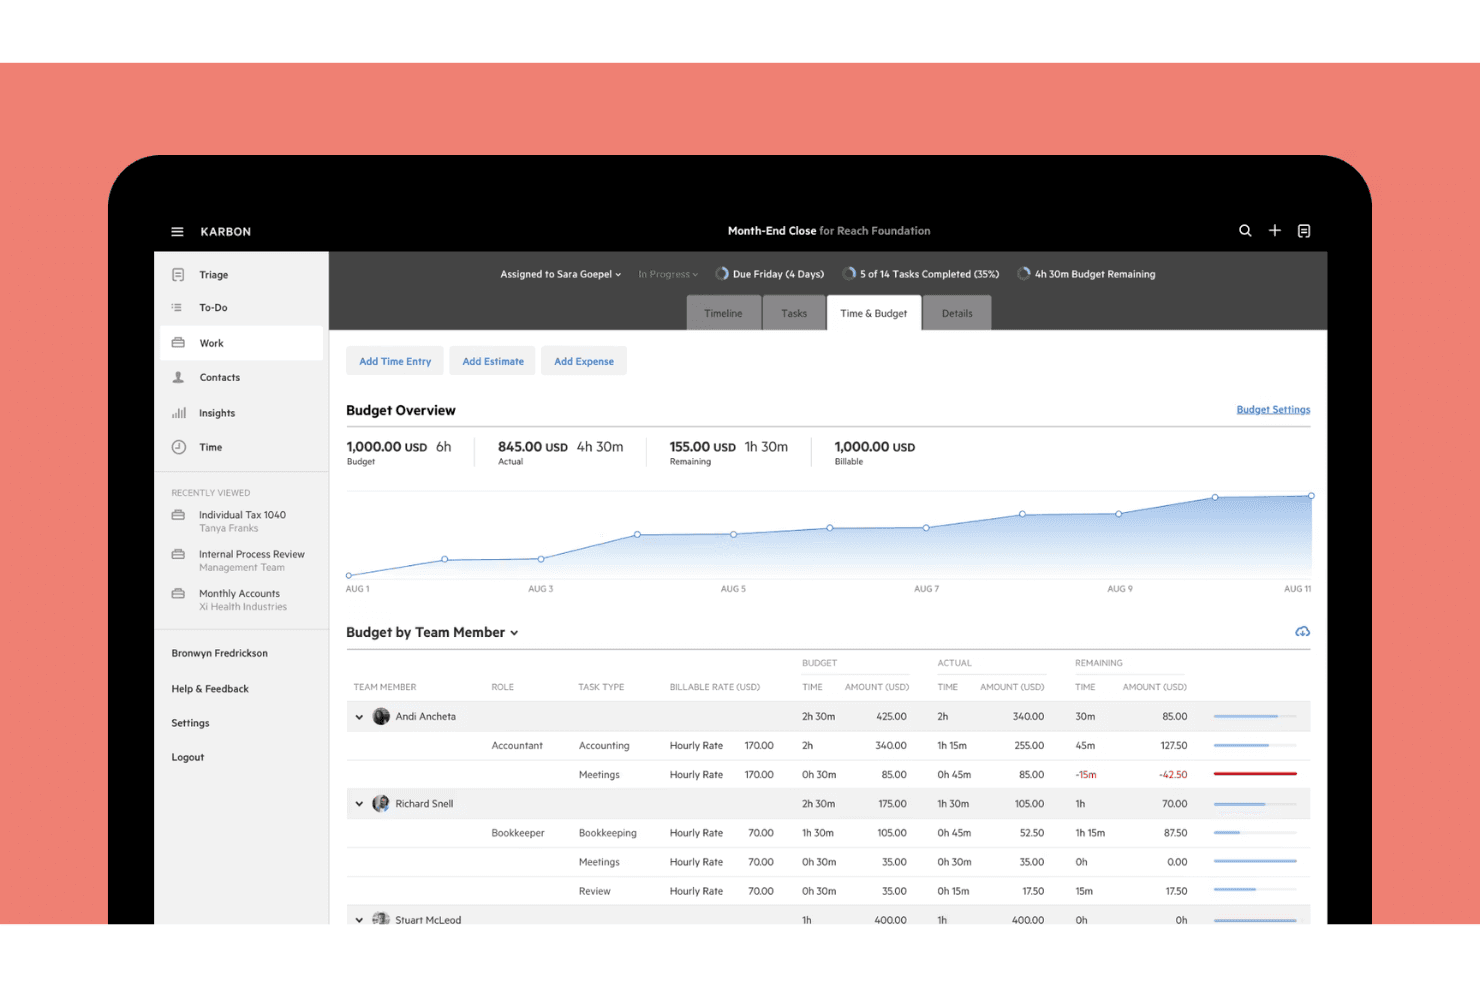Screen dimensions: 1480x987
Task: Click the Due Friday (4 Days) indicator
Action: pyautogui.click(x=770, y=274)
